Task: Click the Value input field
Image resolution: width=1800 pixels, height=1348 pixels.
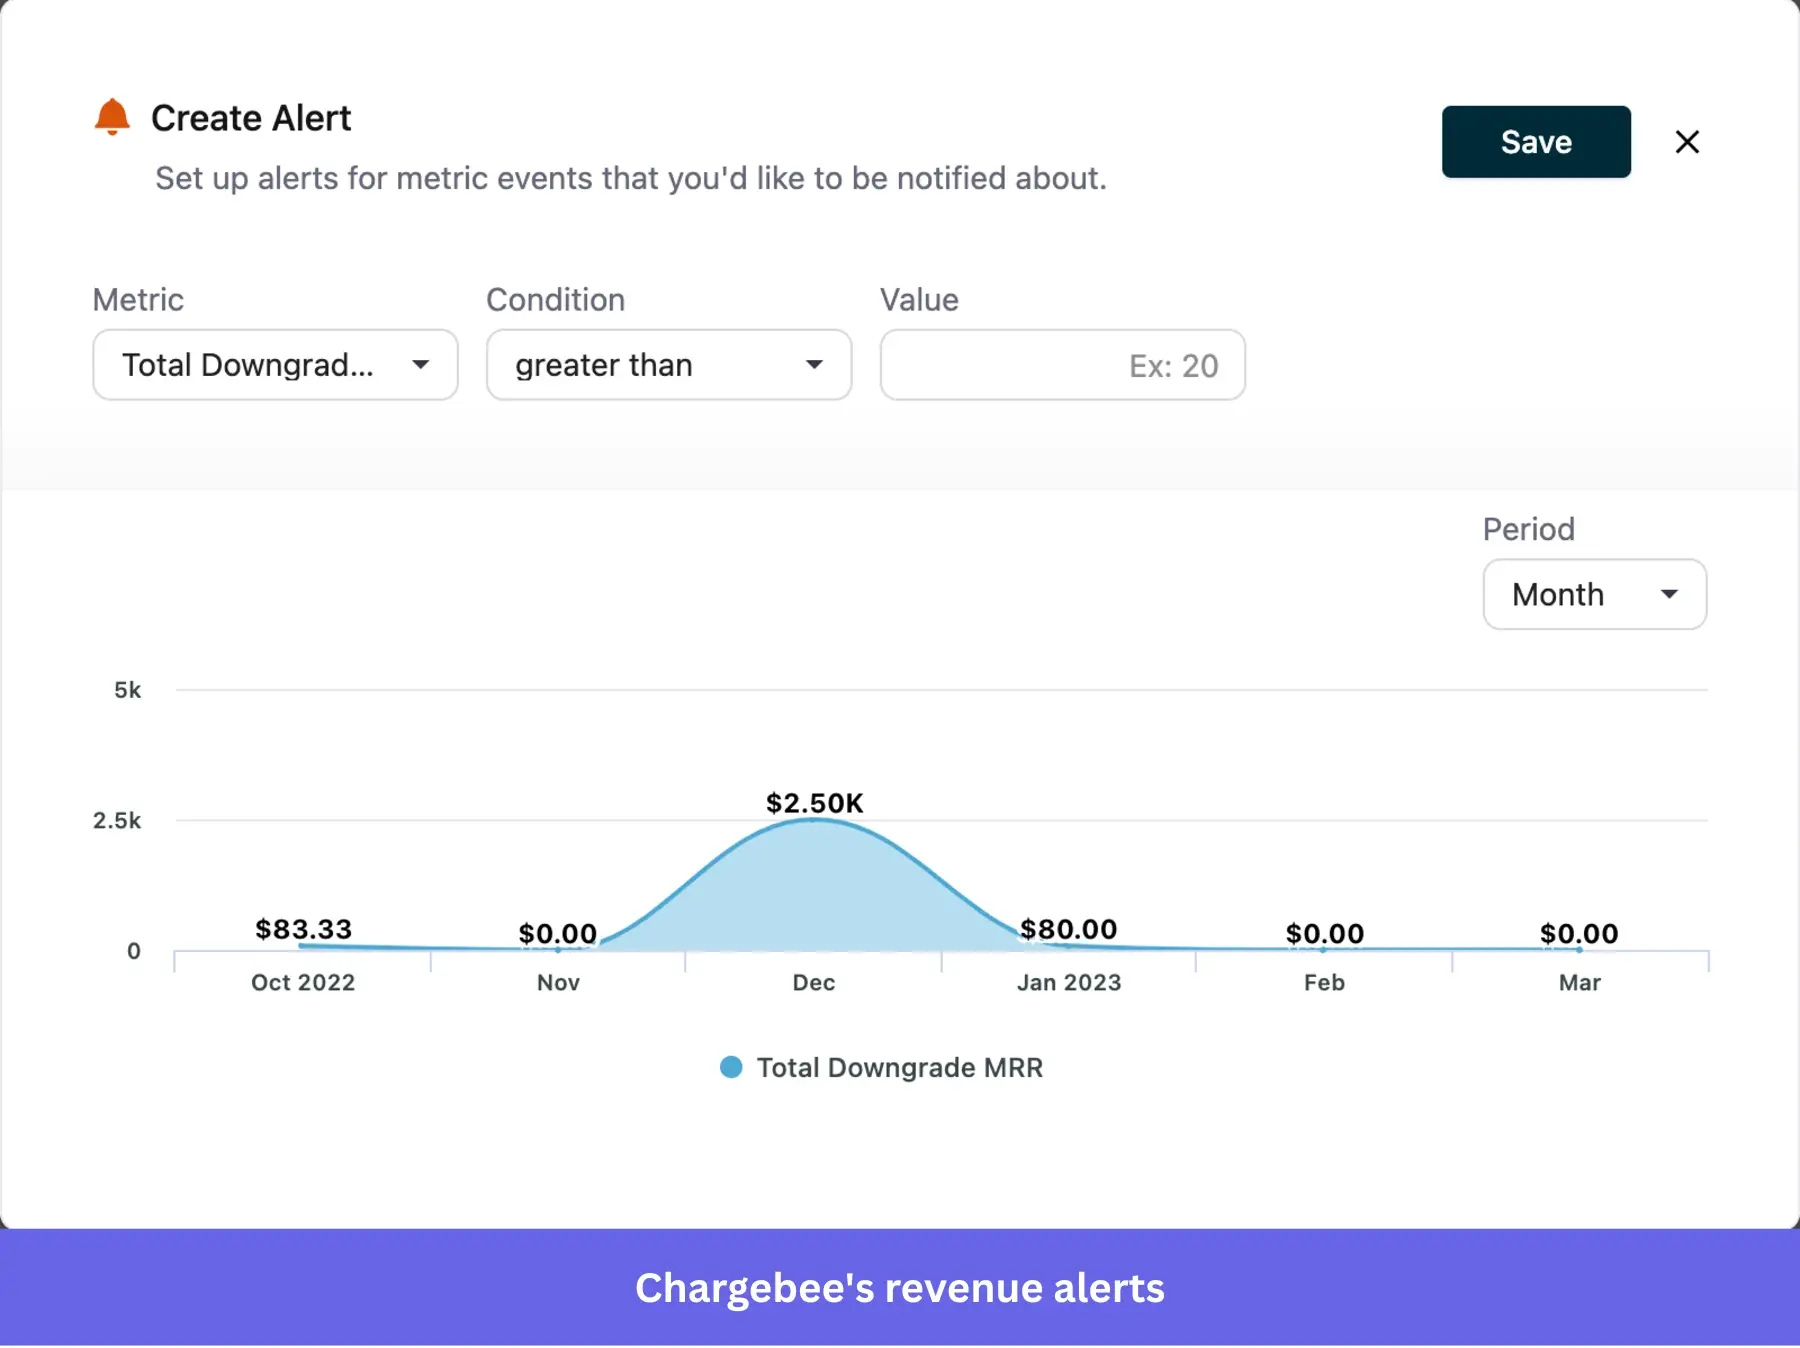Action: pyautogui.click(x=1062, y=365)
